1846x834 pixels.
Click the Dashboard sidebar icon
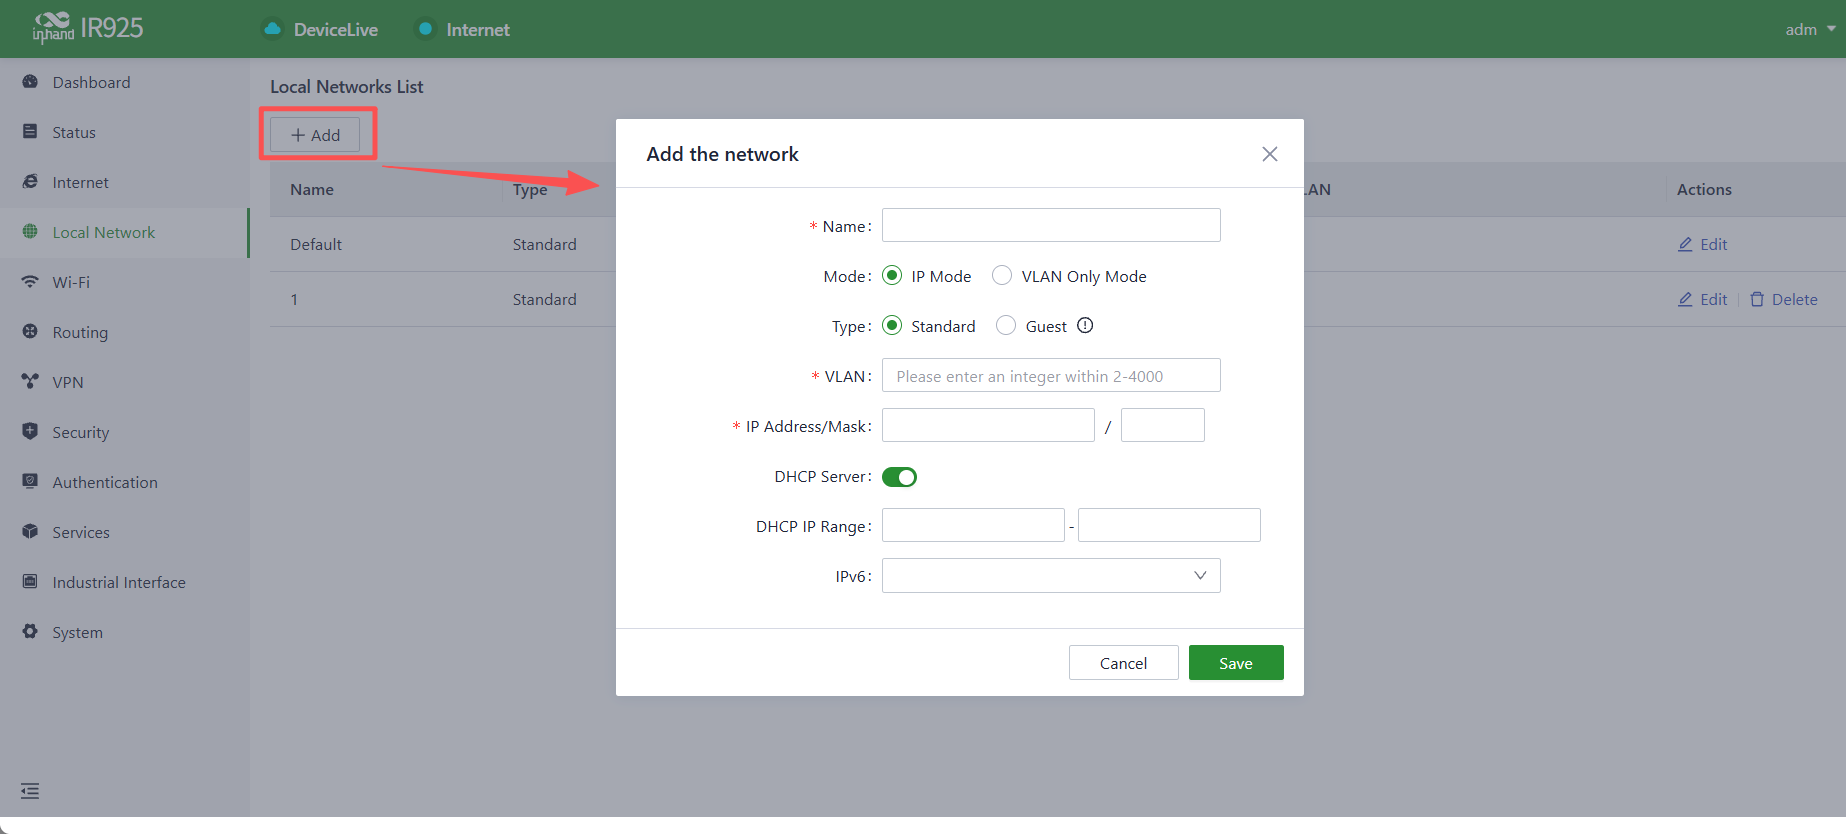click(x=30, y=82)
